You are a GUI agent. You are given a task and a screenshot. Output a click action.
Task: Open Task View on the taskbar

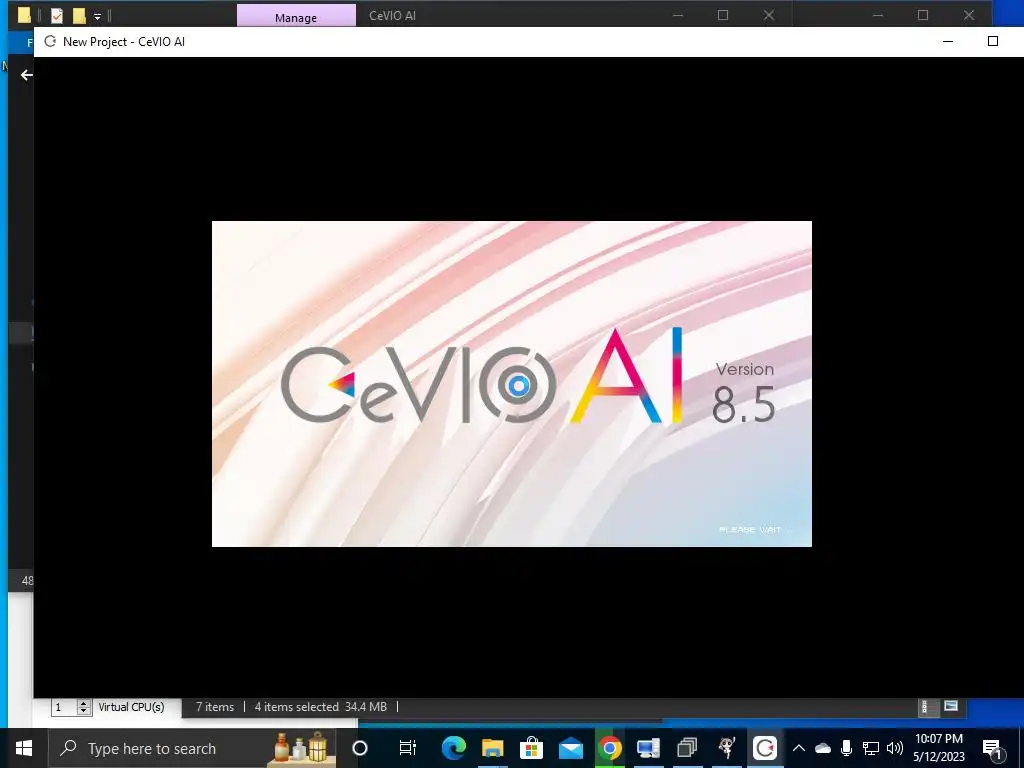408,748
